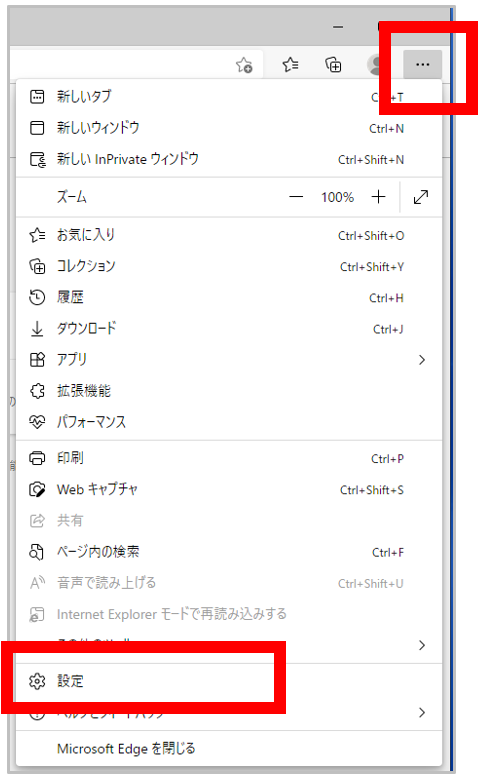Select 新しいタブ menu item
This screenshot has width=484, height=780.
tap(229, 97)
